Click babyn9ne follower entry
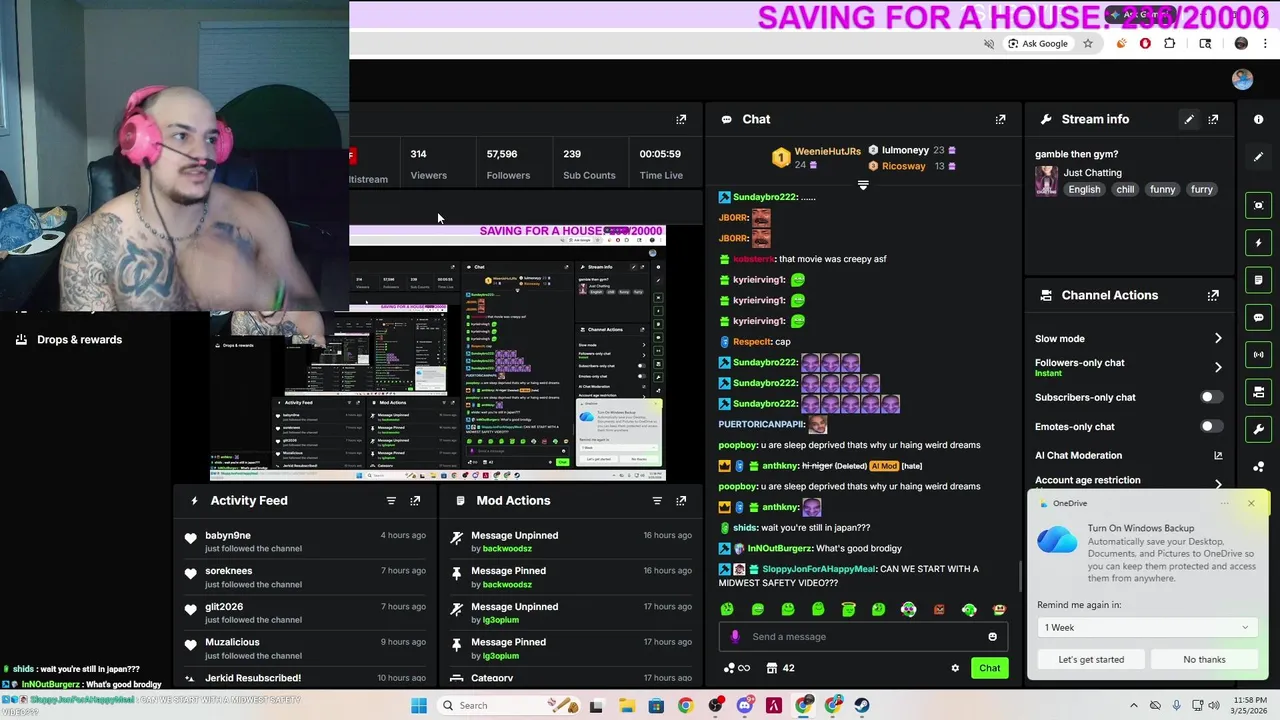This screenshot has height=720, width=1280. click(x=306, y=542)
